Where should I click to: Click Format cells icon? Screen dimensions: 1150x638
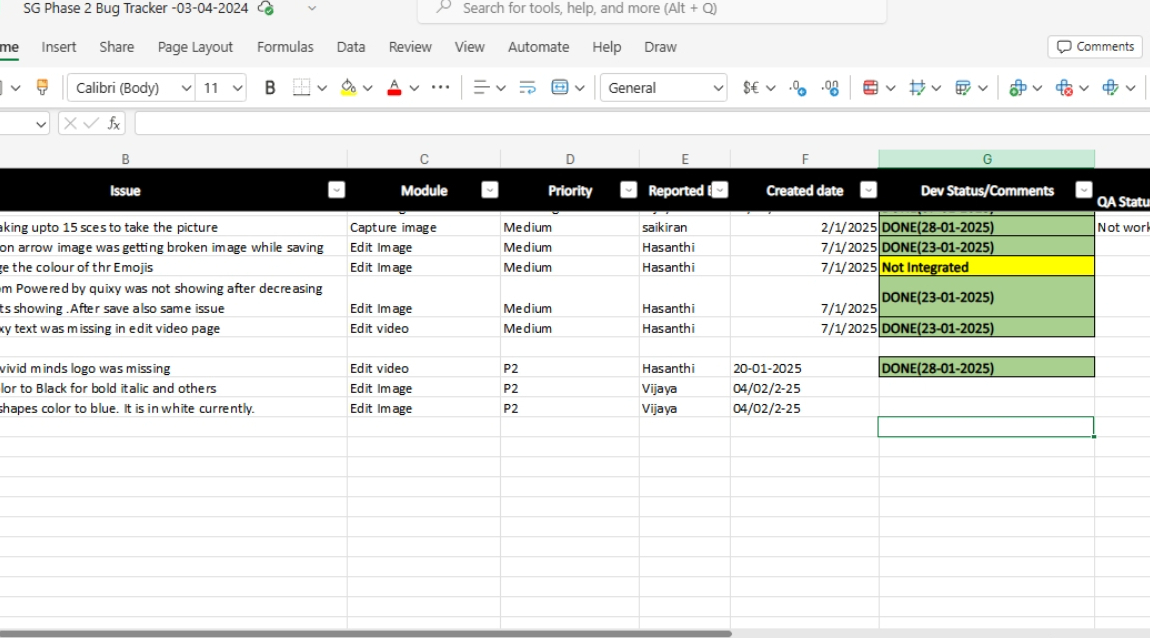1110,87
